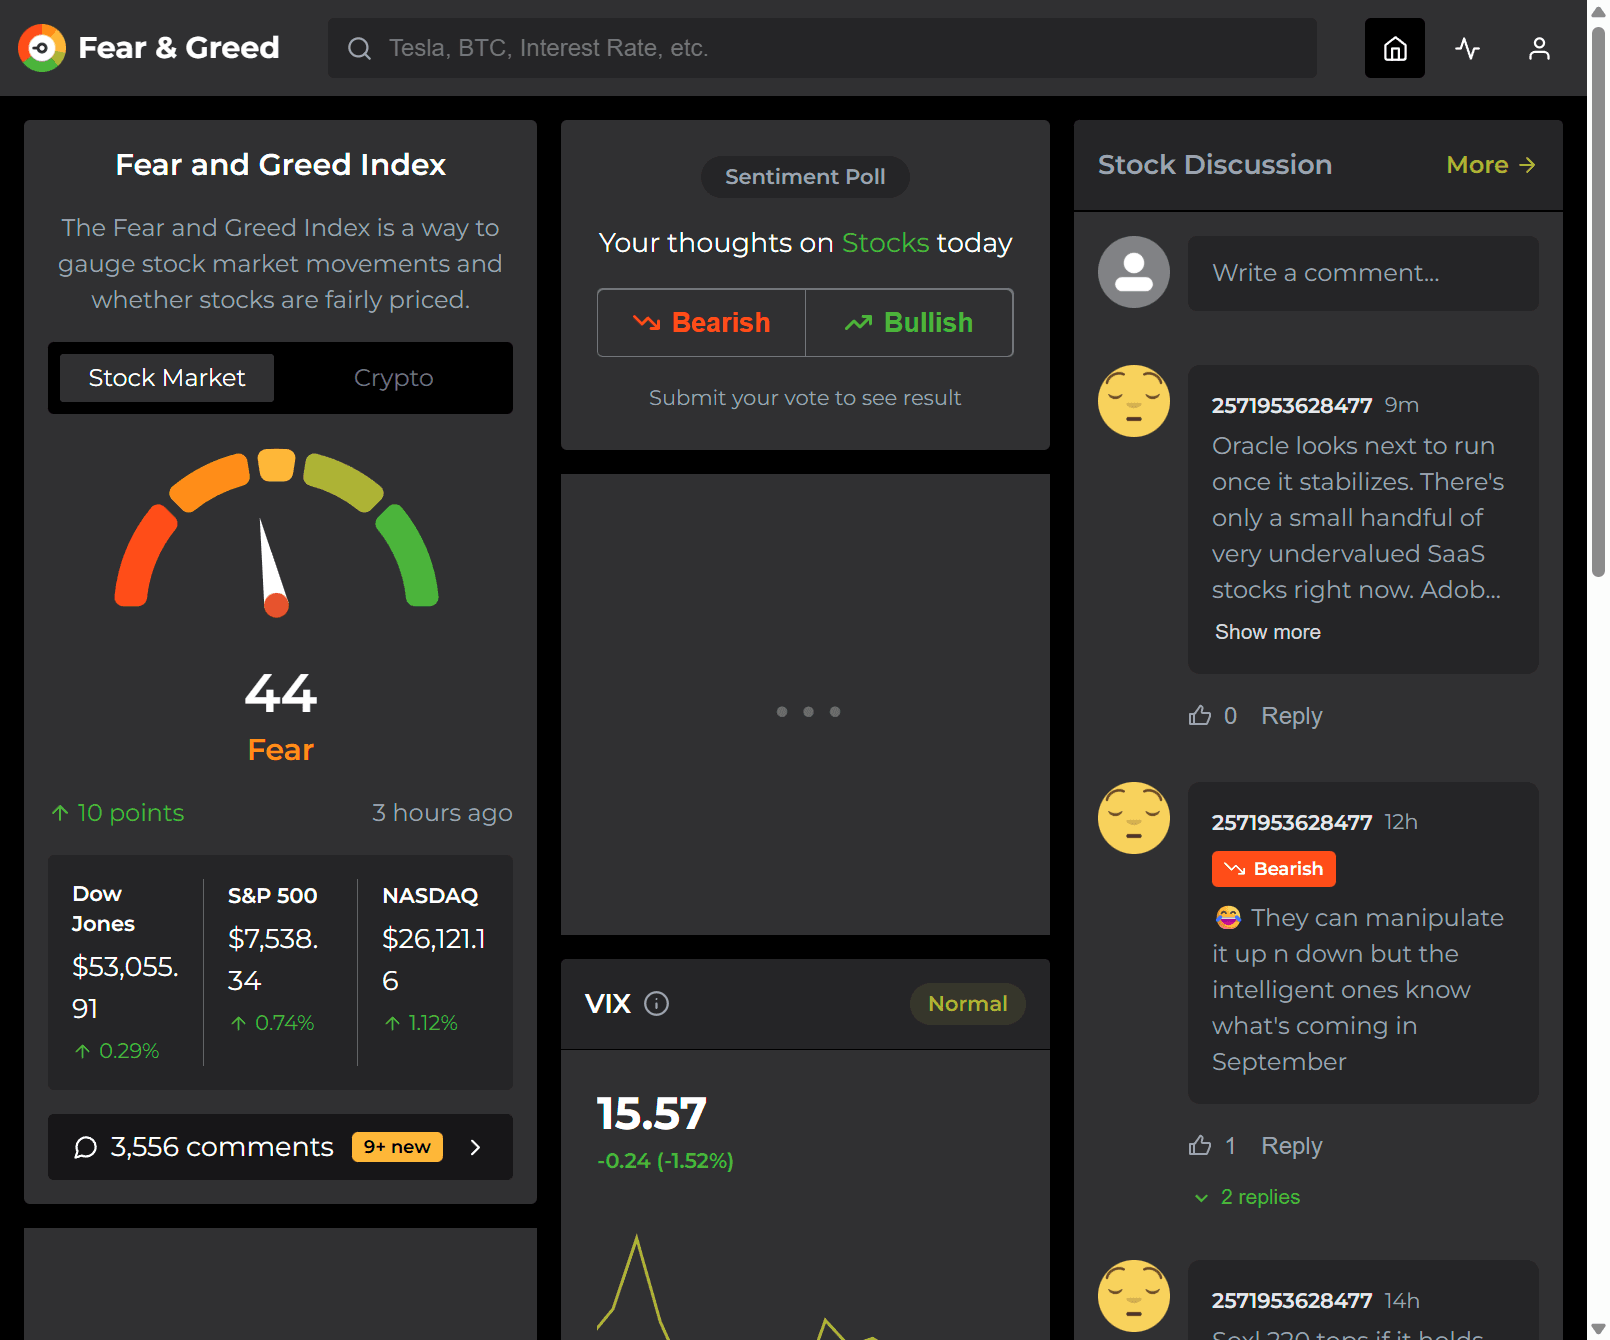This screenshot has width=1610, height=1340.
Task: Click username on the 9m comment
Action: click(x=1291, y=405)
